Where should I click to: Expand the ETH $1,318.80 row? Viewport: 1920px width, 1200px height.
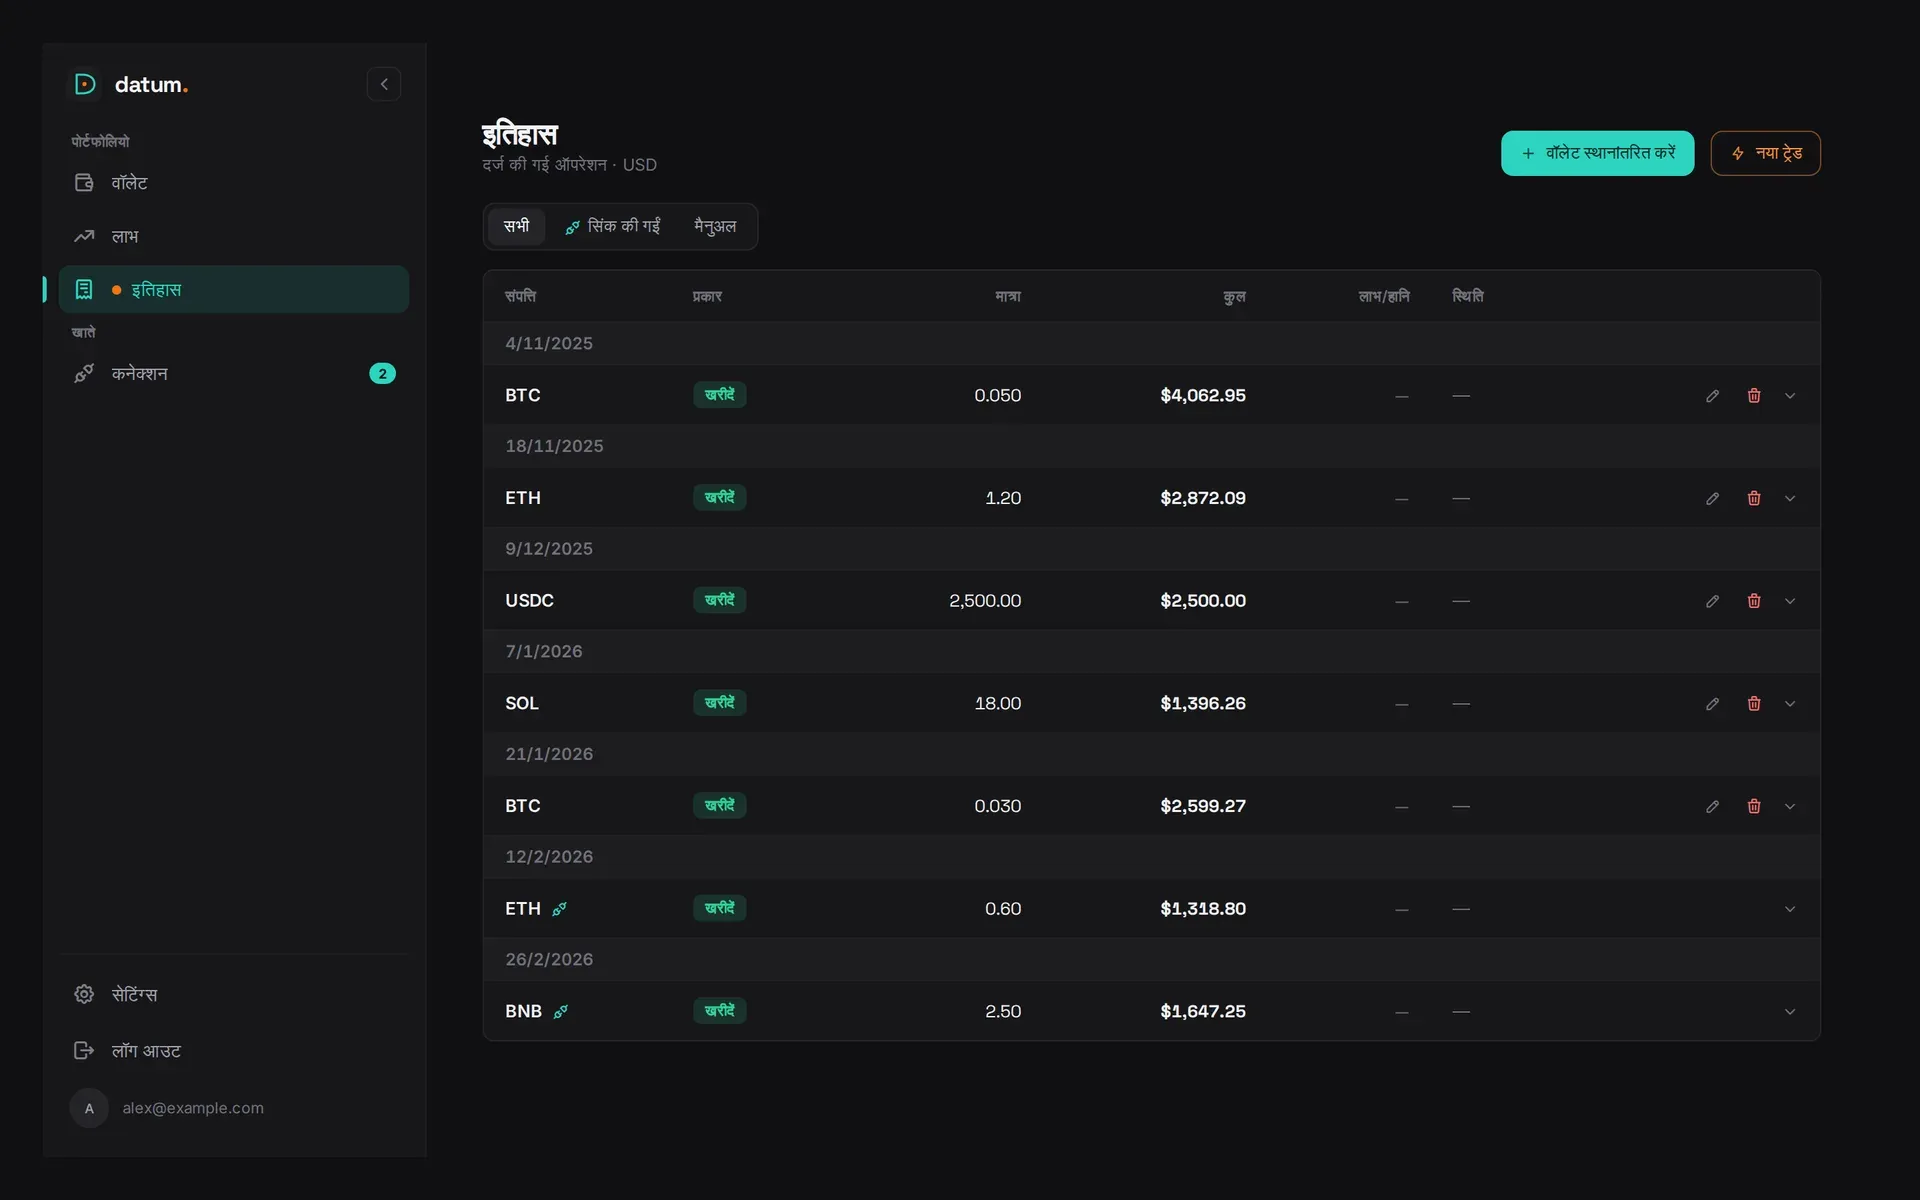pos(1790,909)
